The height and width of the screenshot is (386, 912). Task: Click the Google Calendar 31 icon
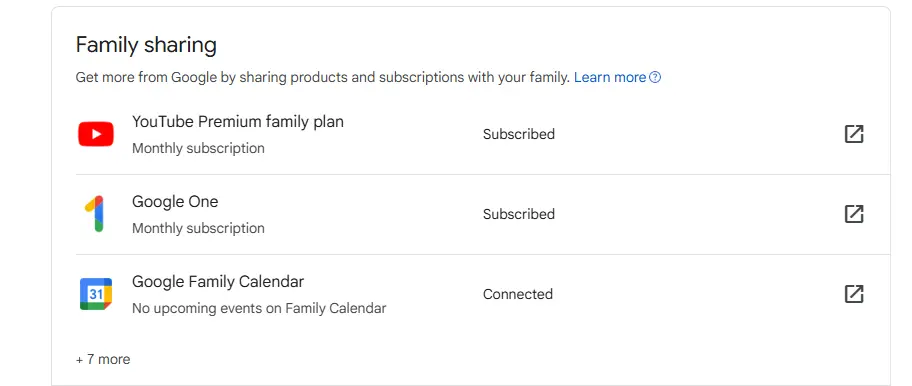pos(96,294)
